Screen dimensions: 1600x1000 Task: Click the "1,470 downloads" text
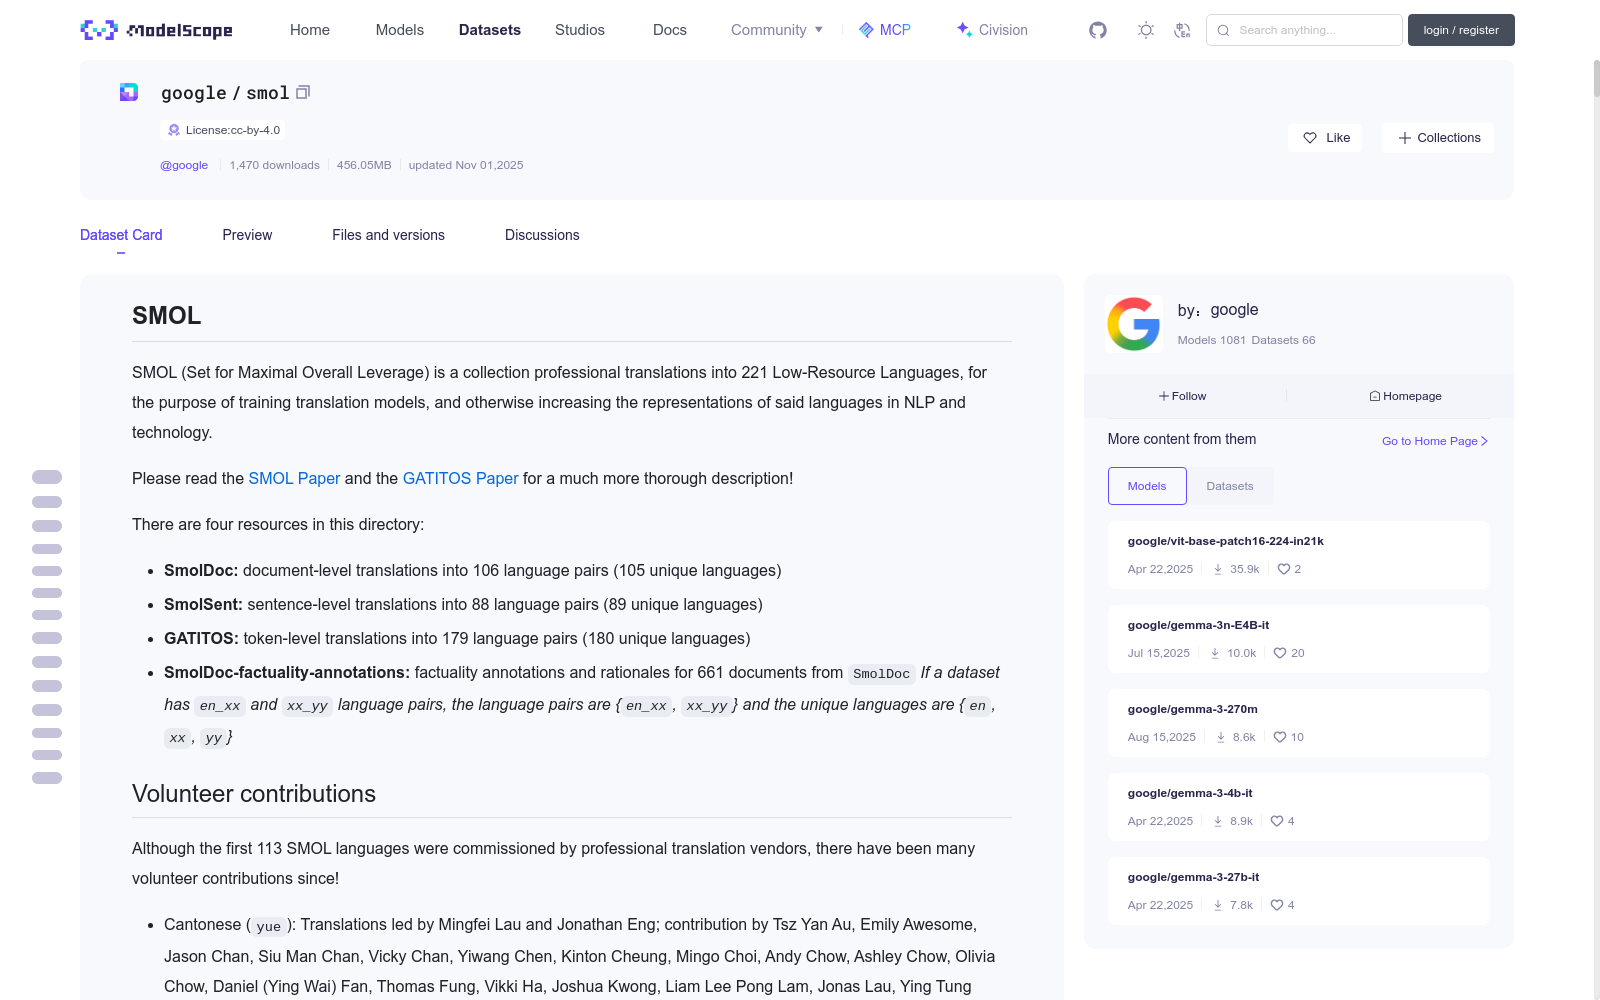coord(275,165)
